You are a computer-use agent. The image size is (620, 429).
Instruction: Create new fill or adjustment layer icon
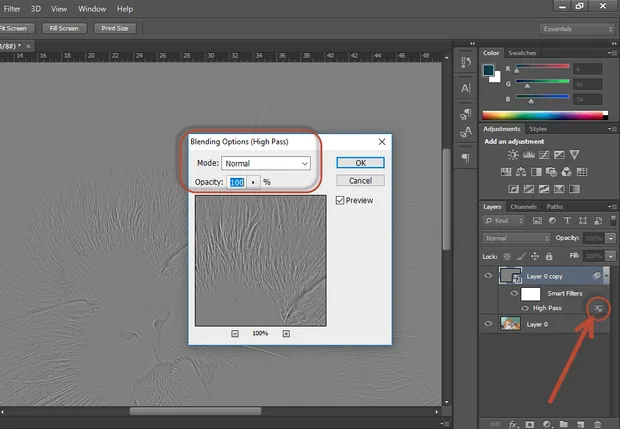pos(547,424)
